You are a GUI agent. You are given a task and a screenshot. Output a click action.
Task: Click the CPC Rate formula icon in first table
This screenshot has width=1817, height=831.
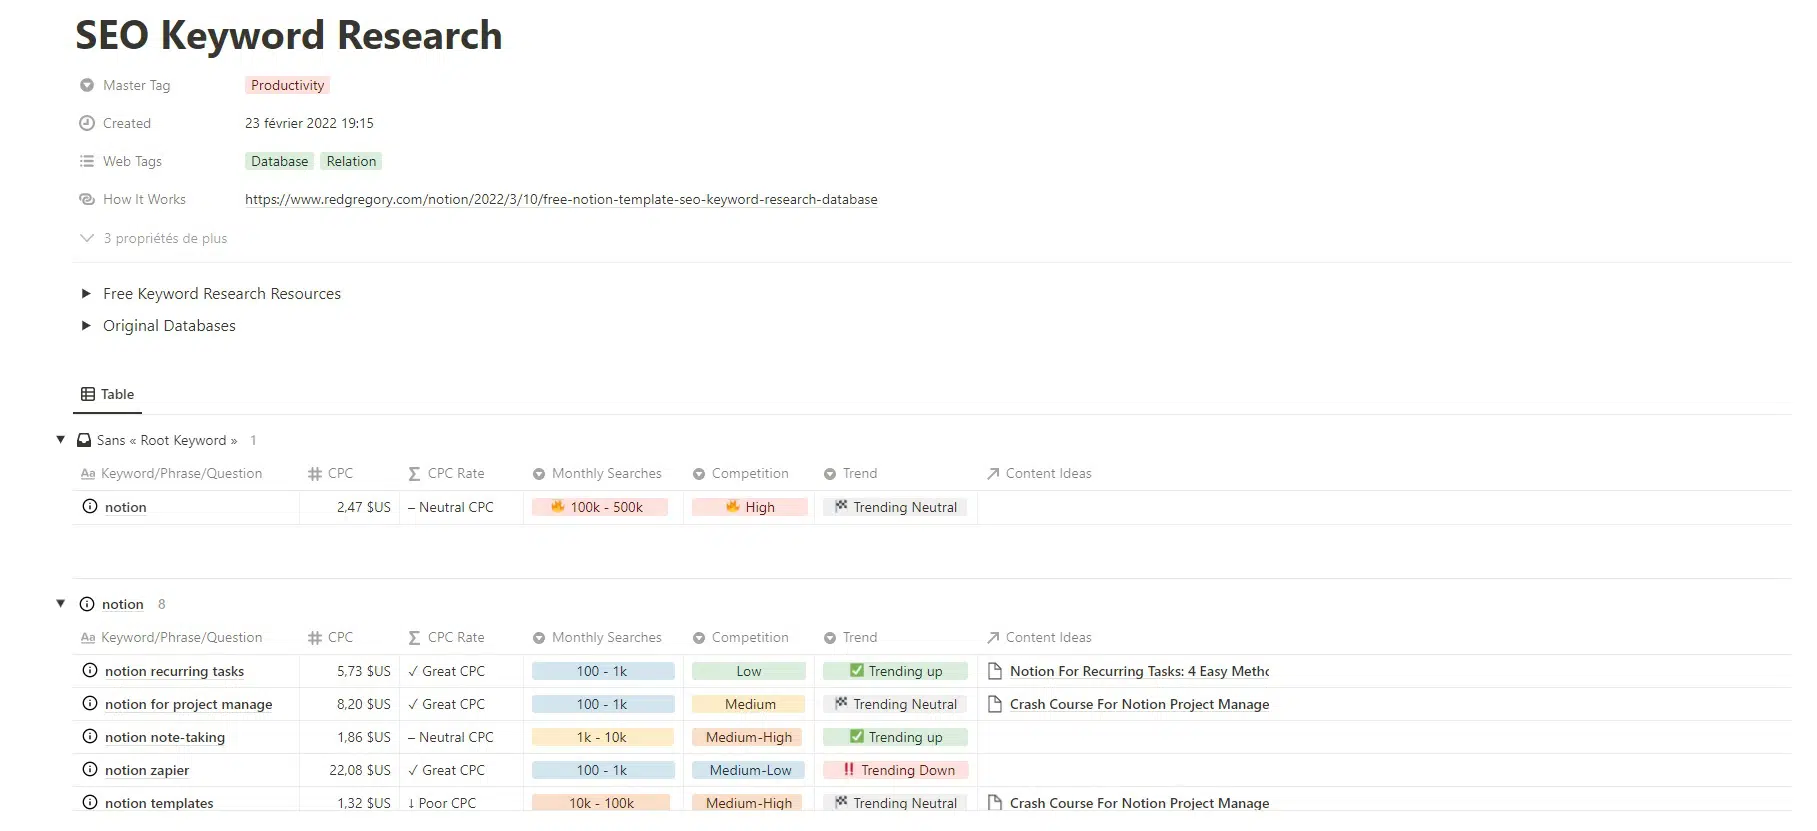[x=414, y=474]
